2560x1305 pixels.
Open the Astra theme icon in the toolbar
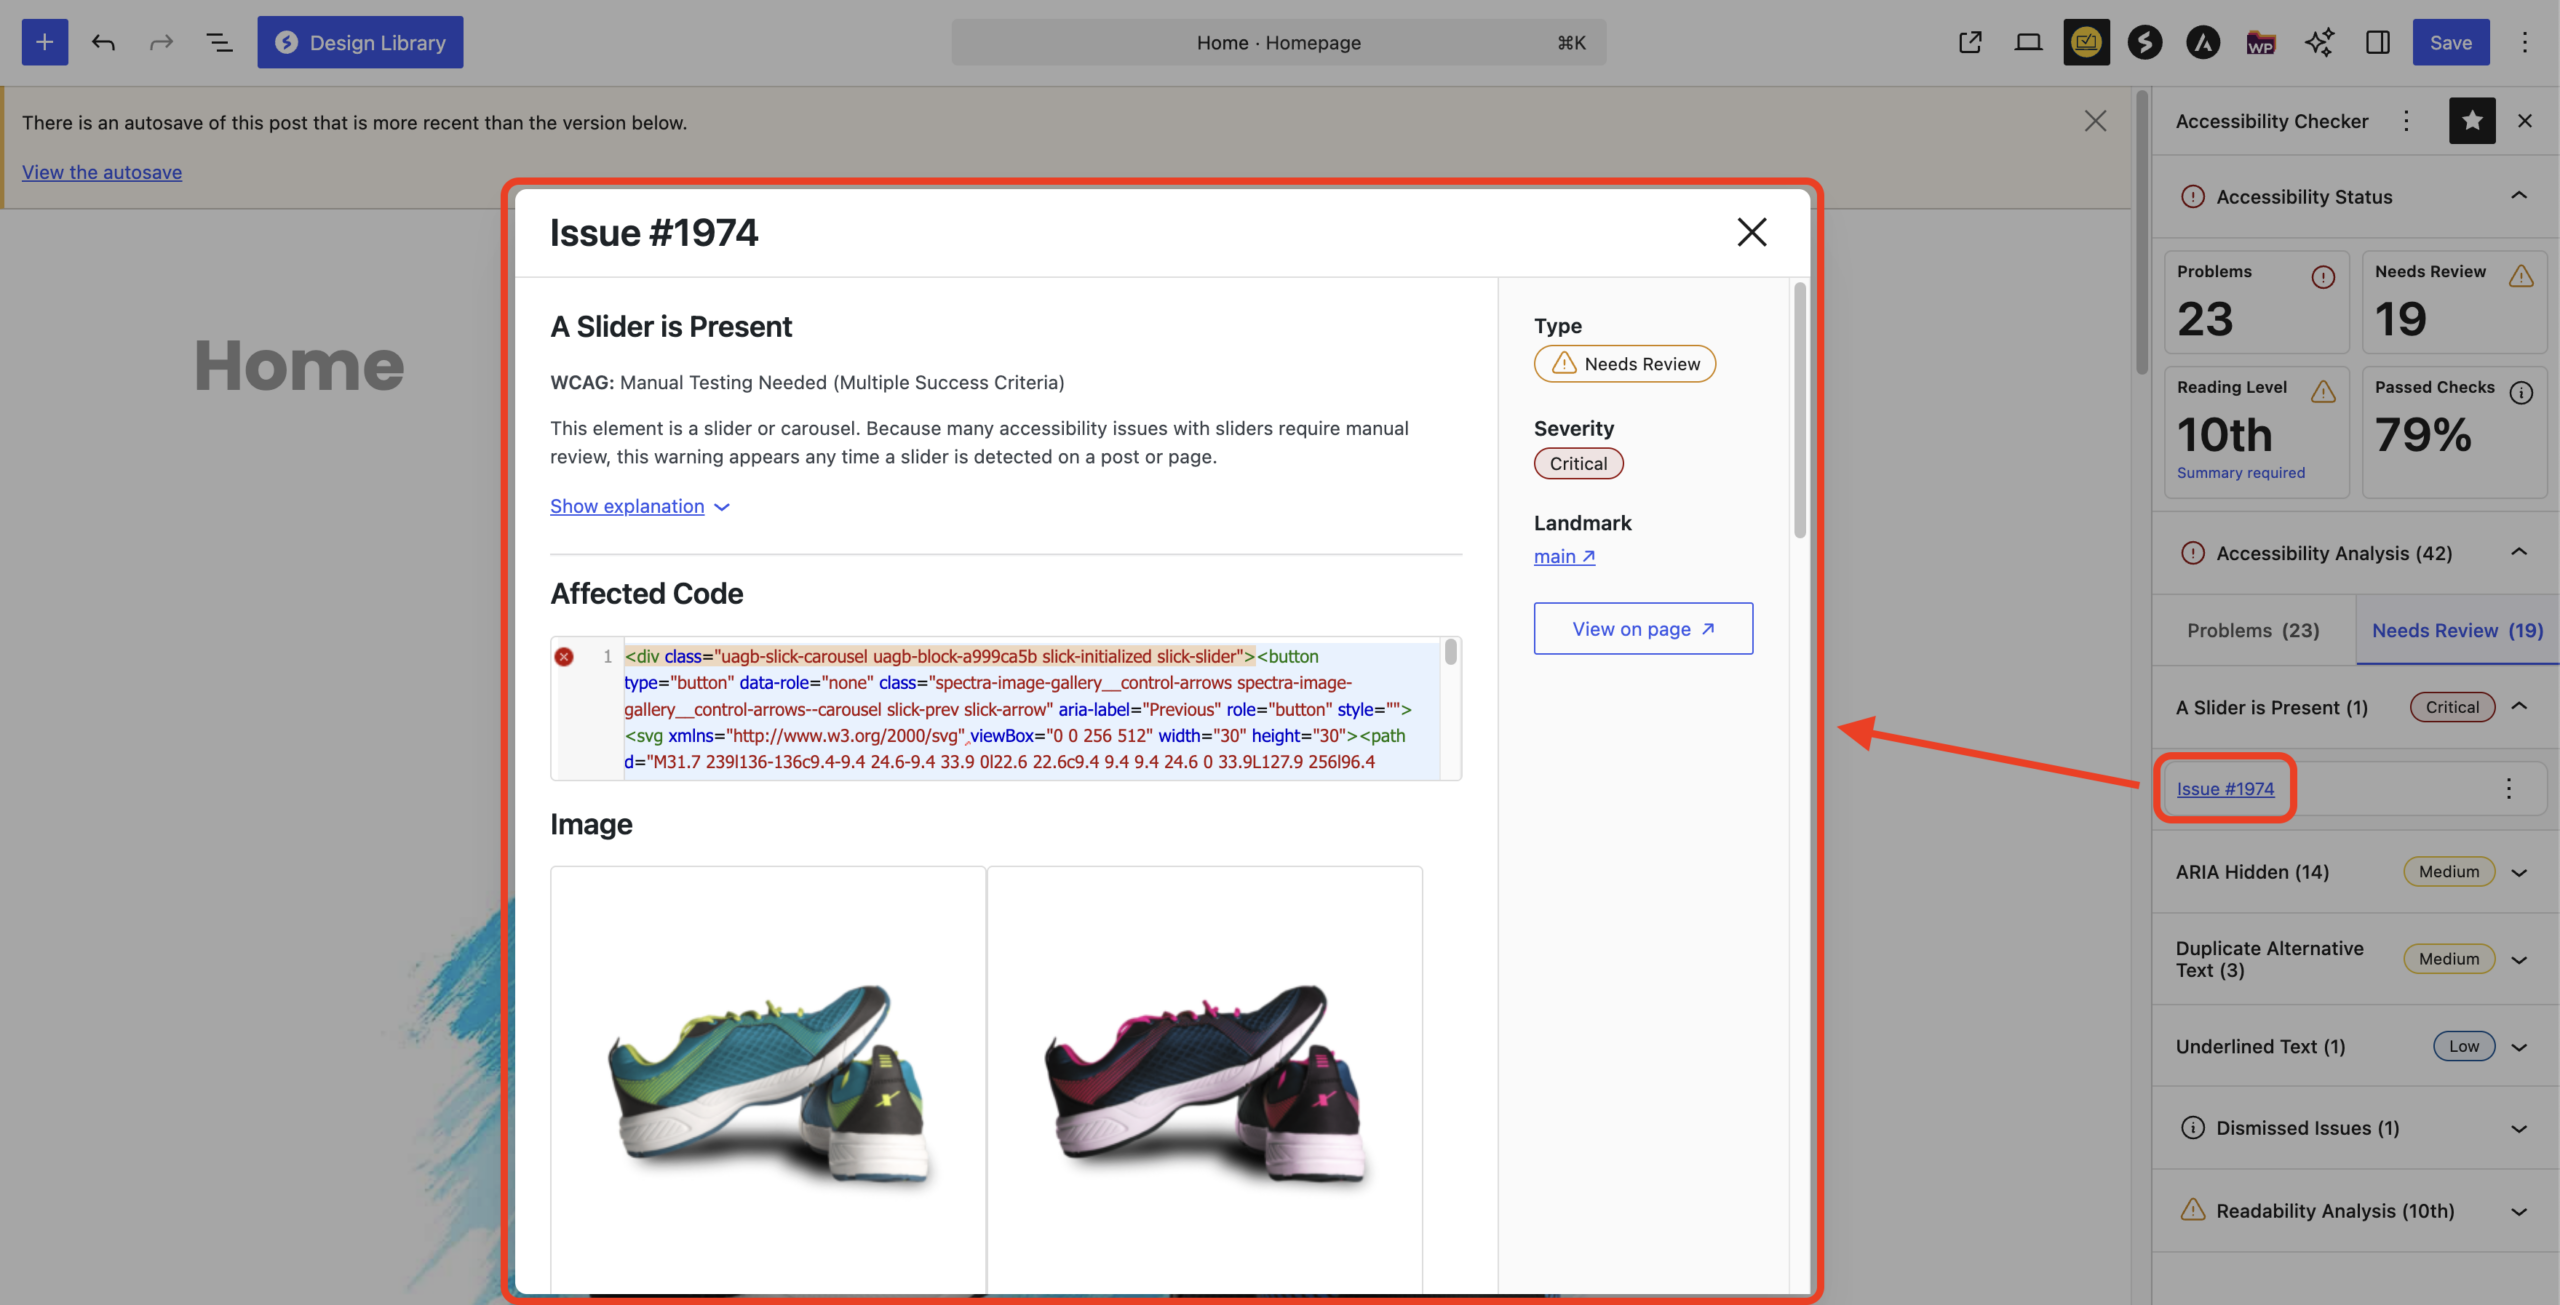[x=2203, y=42]
